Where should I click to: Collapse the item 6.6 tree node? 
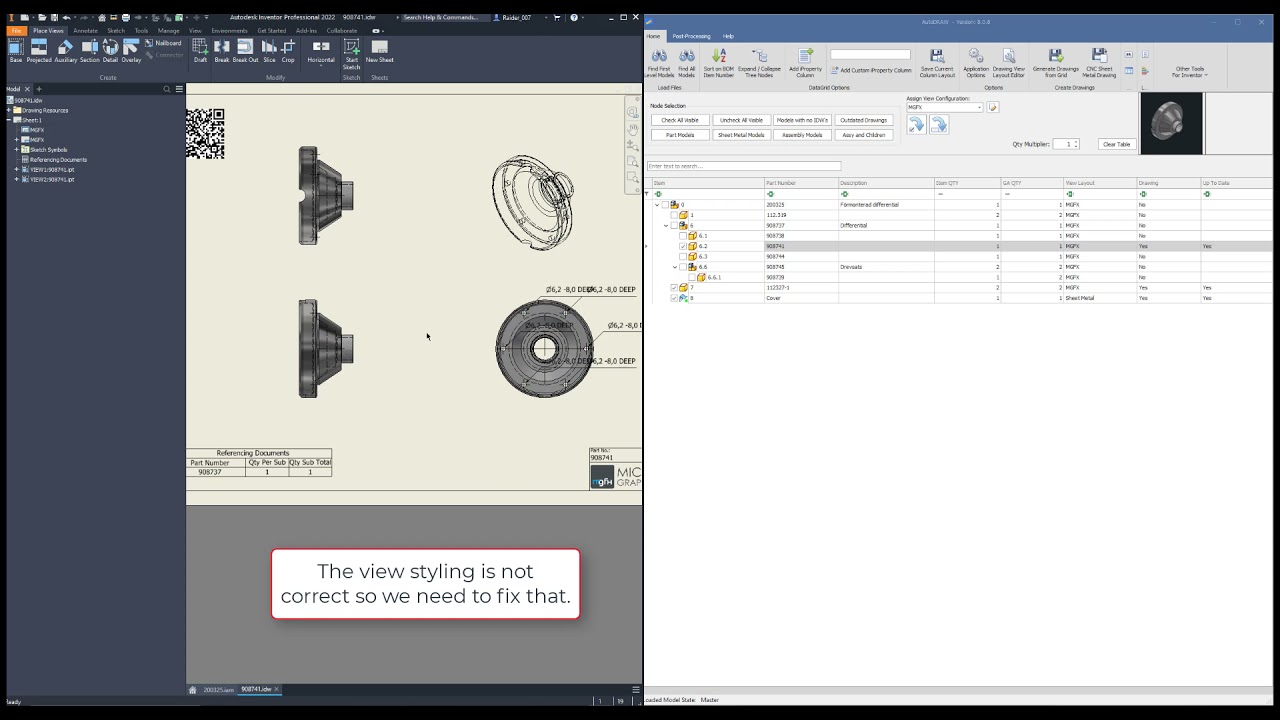tap(675, 267)
